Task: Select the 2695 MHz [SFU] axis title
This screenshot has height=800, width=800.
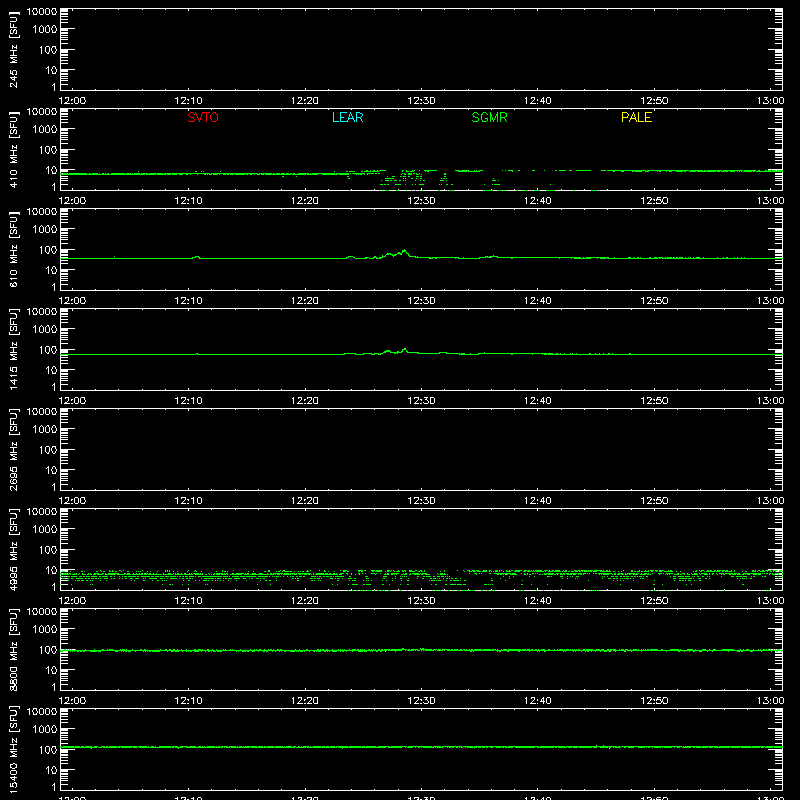Action: tap(14, 449)
